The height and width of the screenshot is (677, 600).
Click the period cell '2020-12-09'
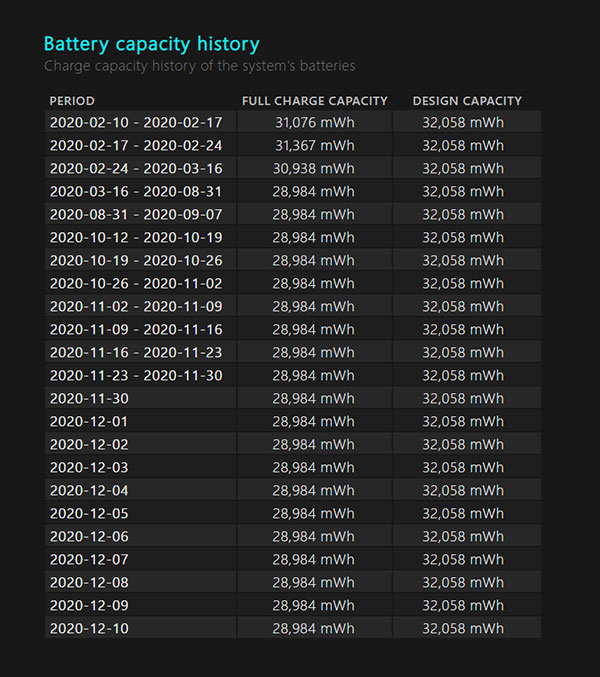coord(89,605)
